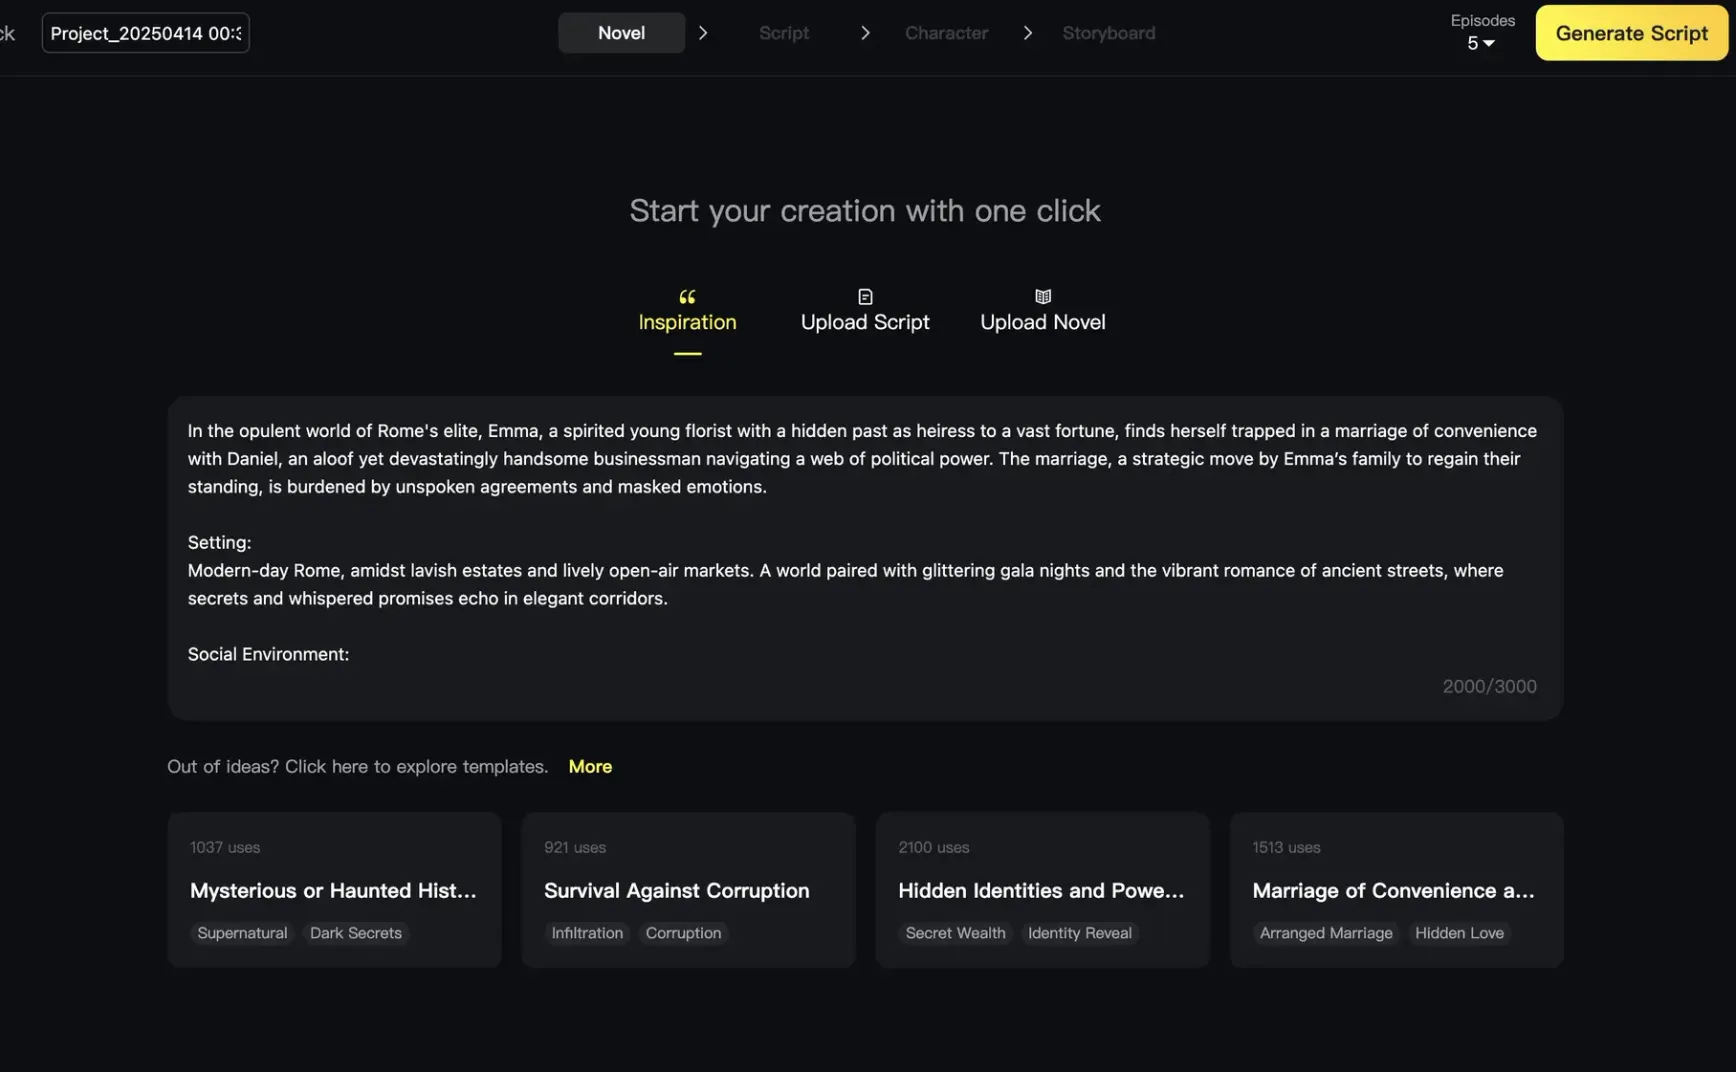Pick the Marriage of Convenience template card
Screen dimensions: 1736x1072
[1396, 890]
